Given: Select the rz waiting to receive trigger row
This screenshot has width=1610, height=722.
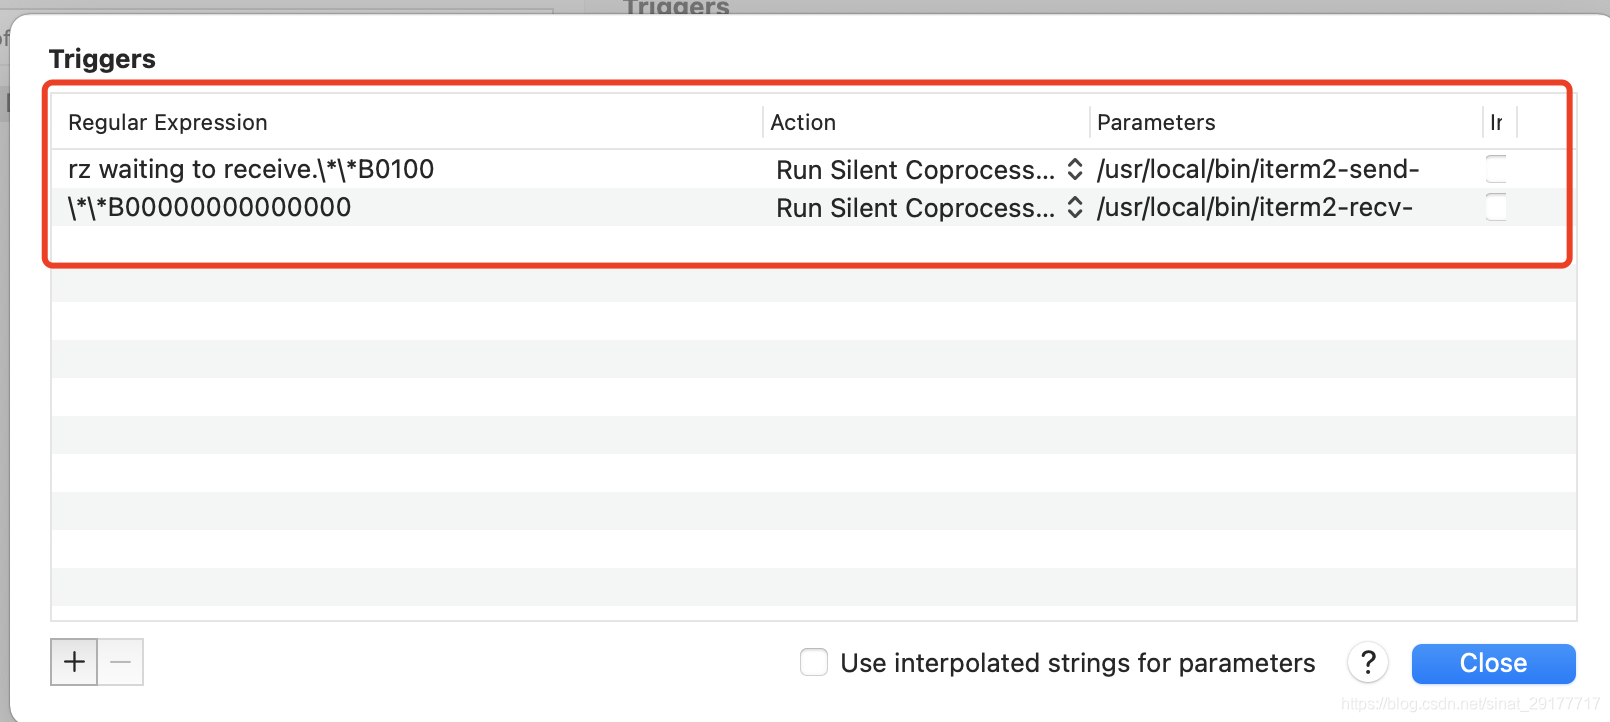Looking at the screenshot, I should pyautogui.click(x=250, y=169).
